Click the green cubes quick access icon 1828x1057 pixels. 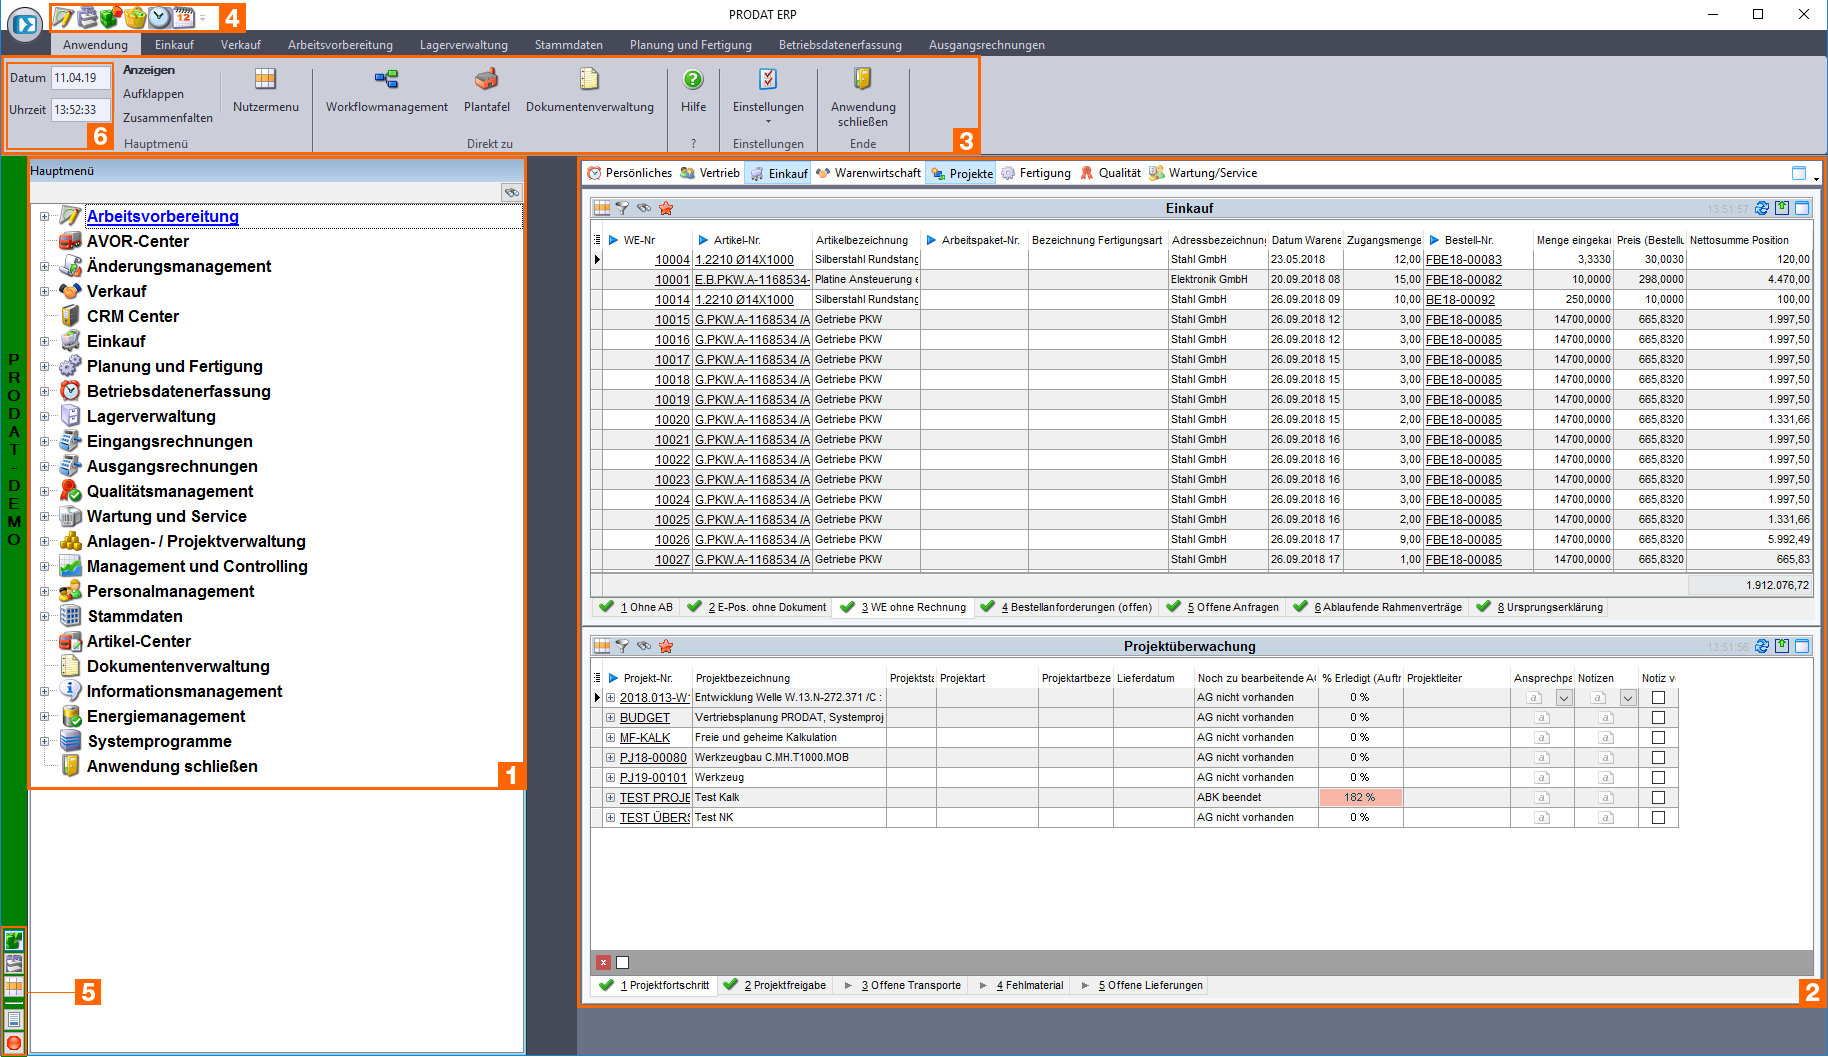pos(111,17)
